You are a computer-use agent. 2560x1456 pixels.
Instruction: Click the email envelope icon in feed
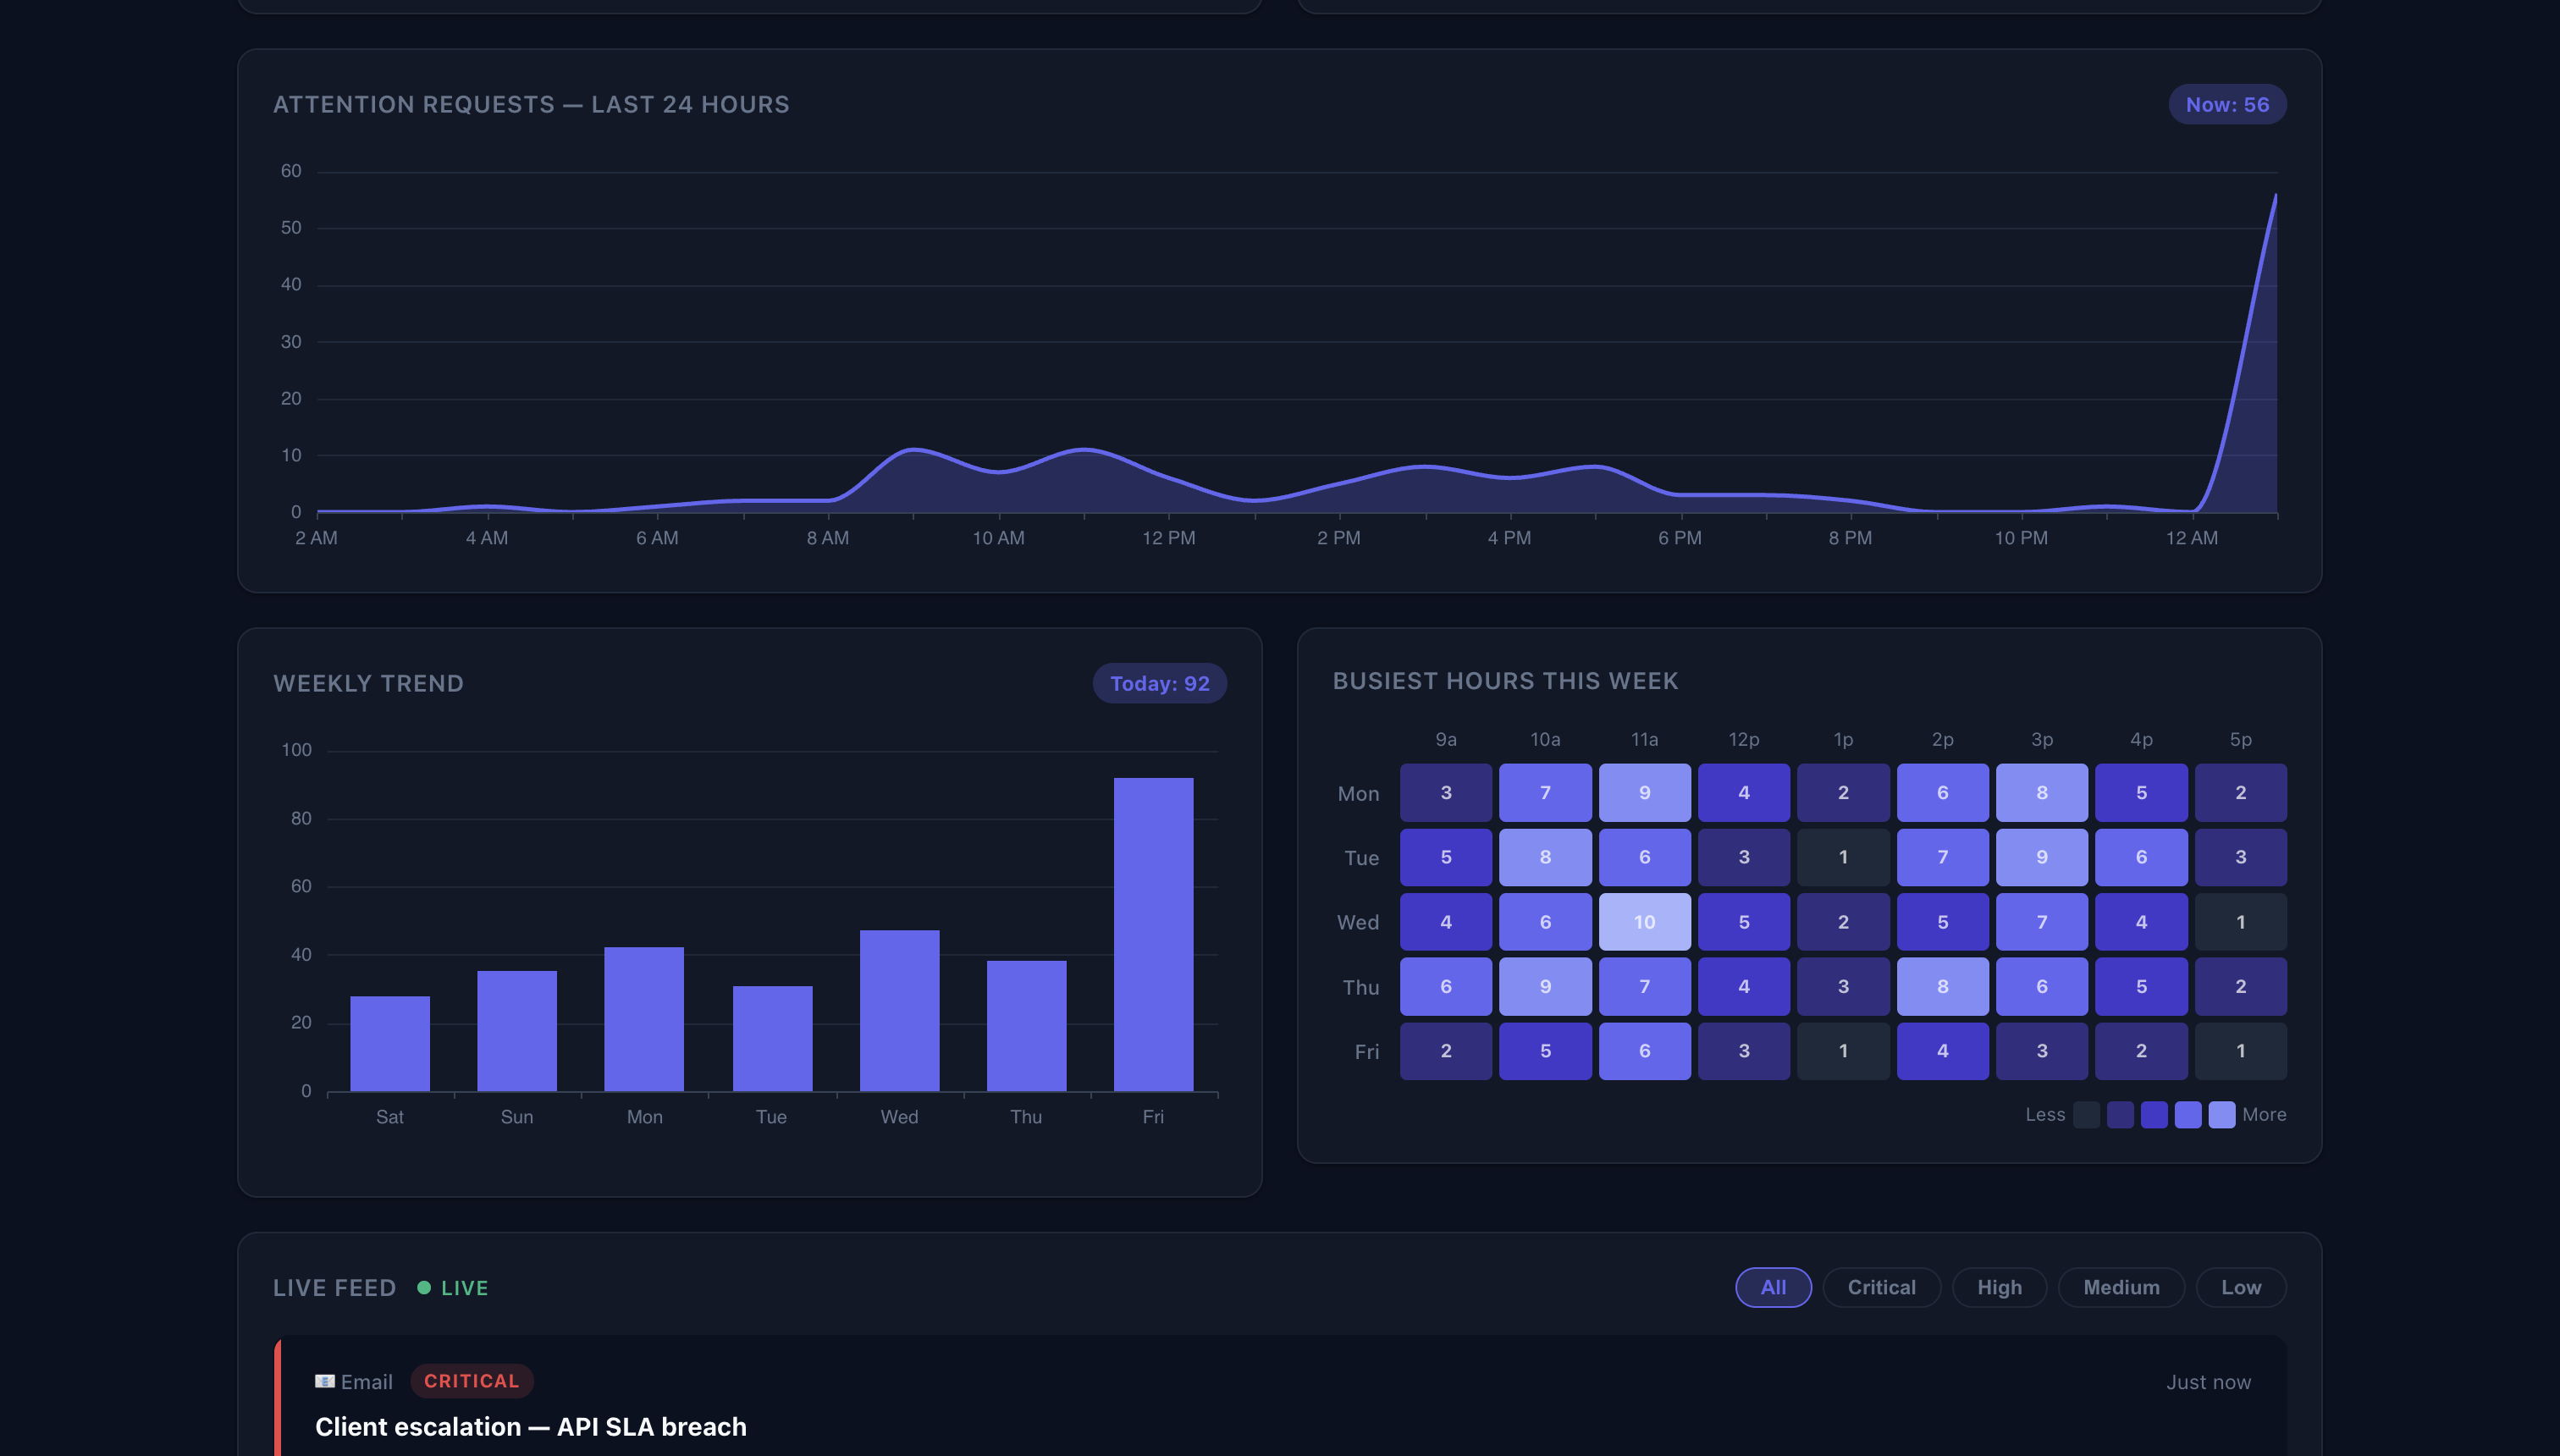pyautogui.click(x=325, y=1381)
